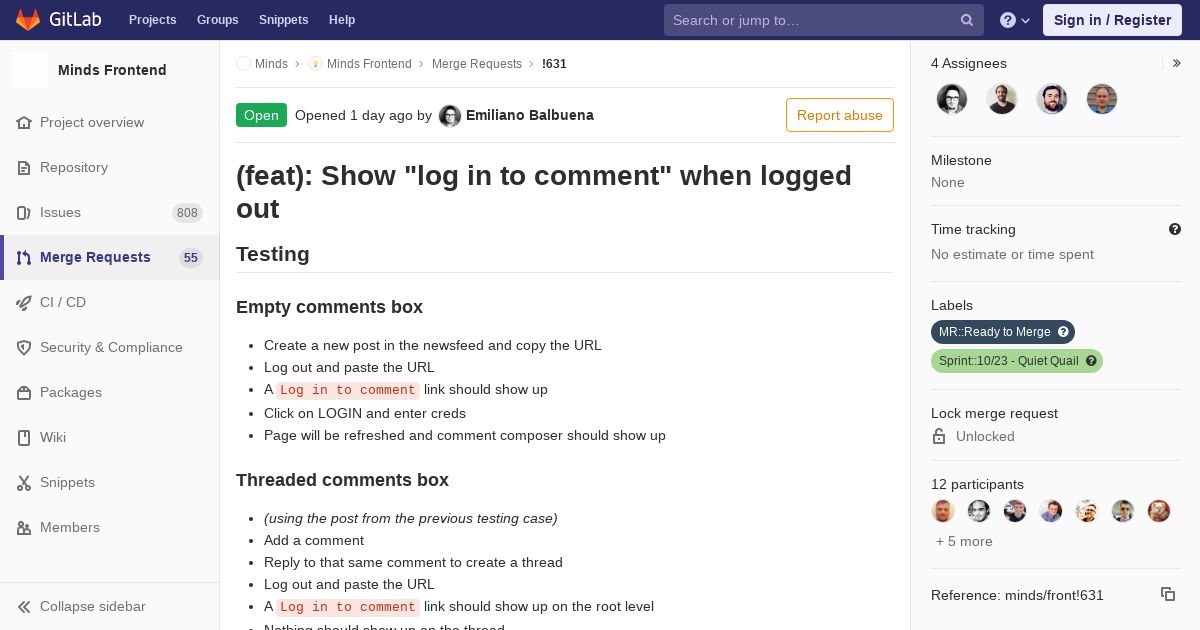
Task: Click Emiliano Balbuena's author avatar
Action: tap(450, 116)
